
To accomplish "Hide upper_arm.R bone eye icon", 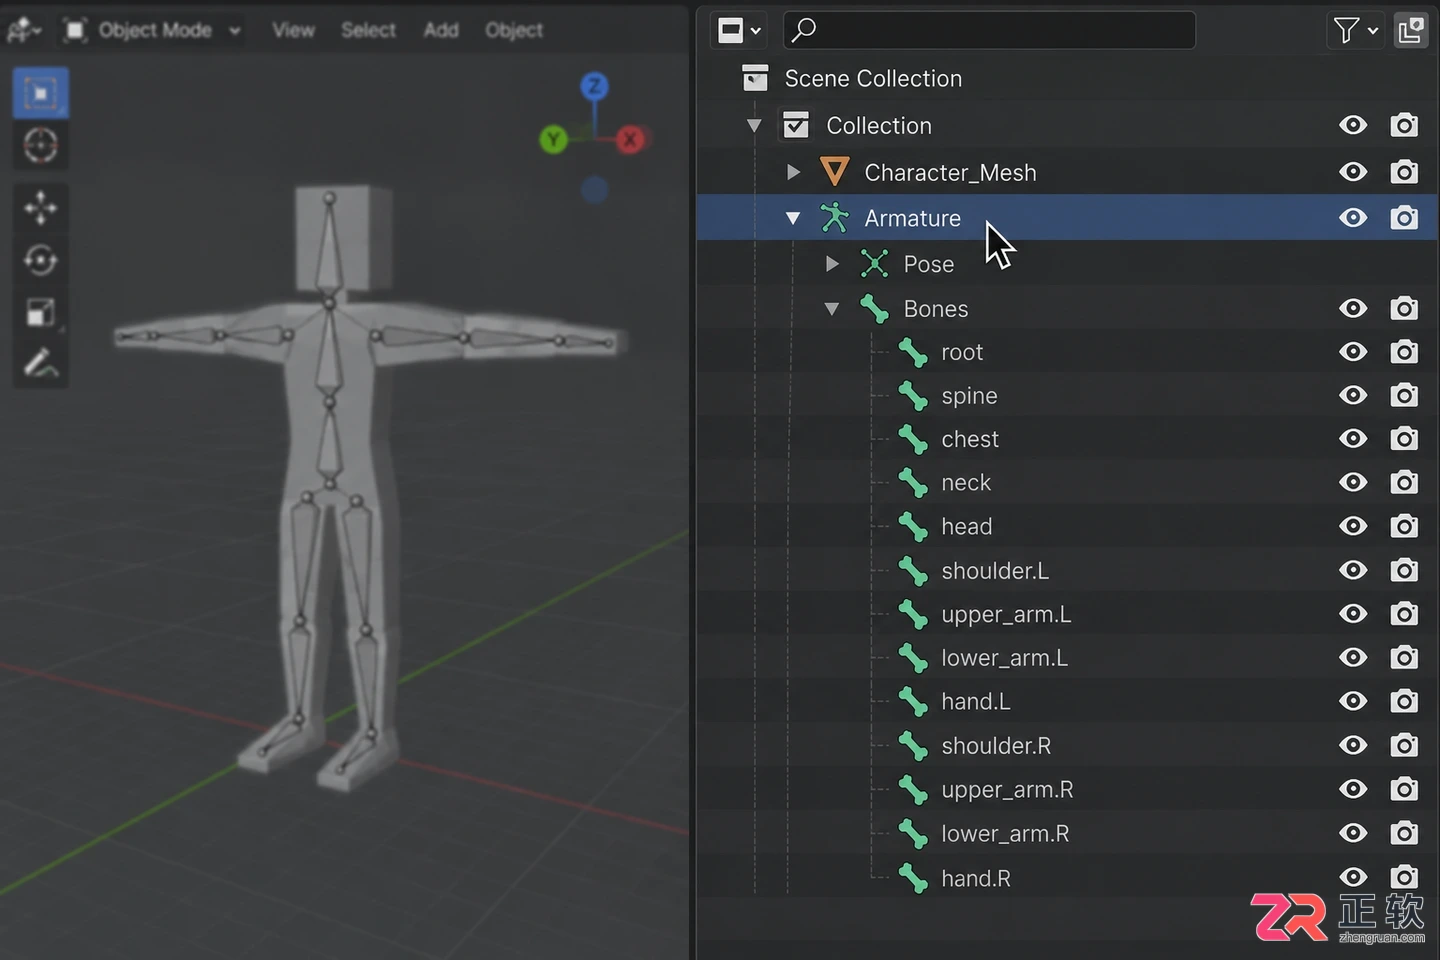I will pyautogui.click(x=1353, y=789).
